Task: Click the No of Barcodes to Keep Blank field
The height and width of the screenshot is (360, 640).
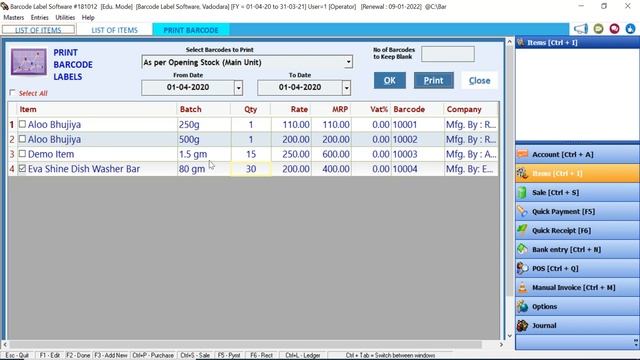Action: click(448, 54)
